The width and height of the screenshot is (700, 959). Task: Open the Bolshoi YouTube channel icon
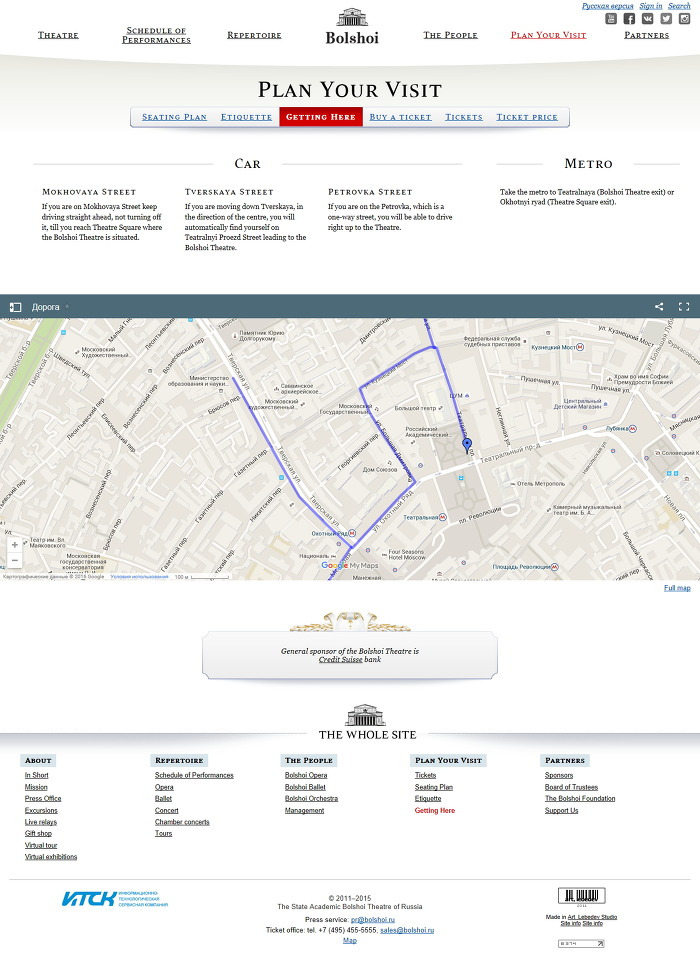click(x=611, y=19)
